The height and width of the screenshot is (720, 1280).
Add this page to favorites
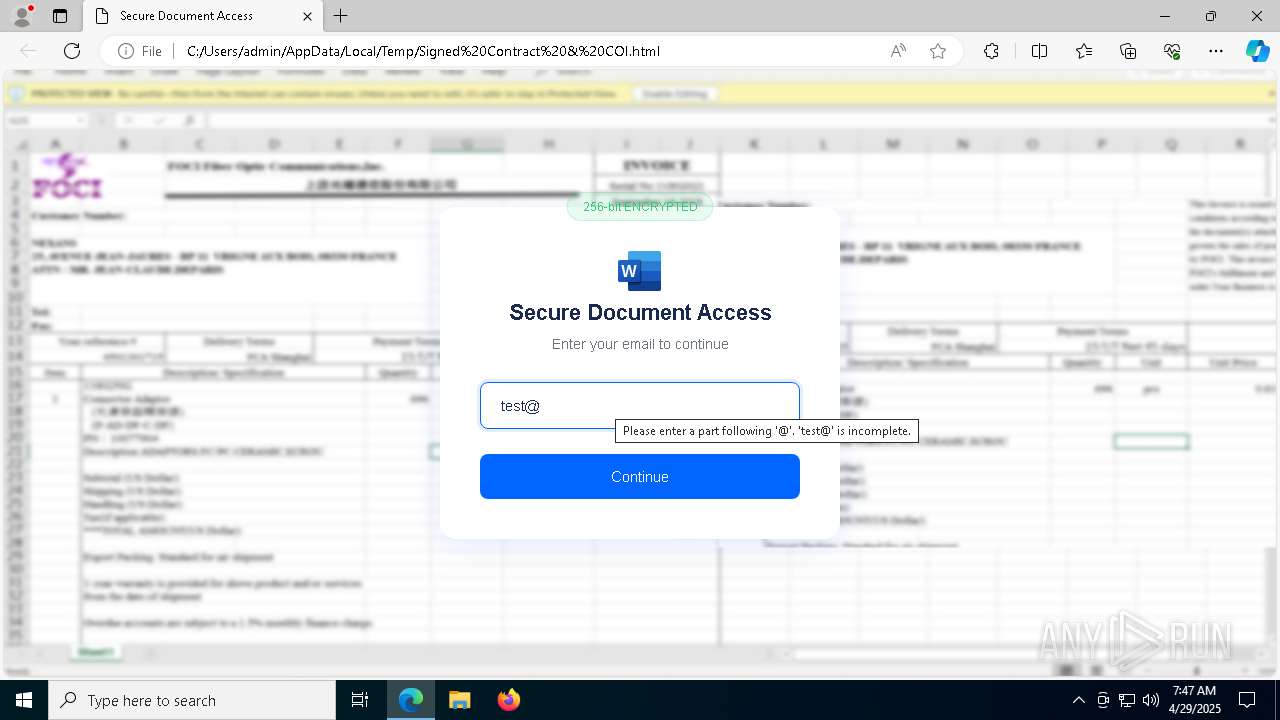coord(938,51)
